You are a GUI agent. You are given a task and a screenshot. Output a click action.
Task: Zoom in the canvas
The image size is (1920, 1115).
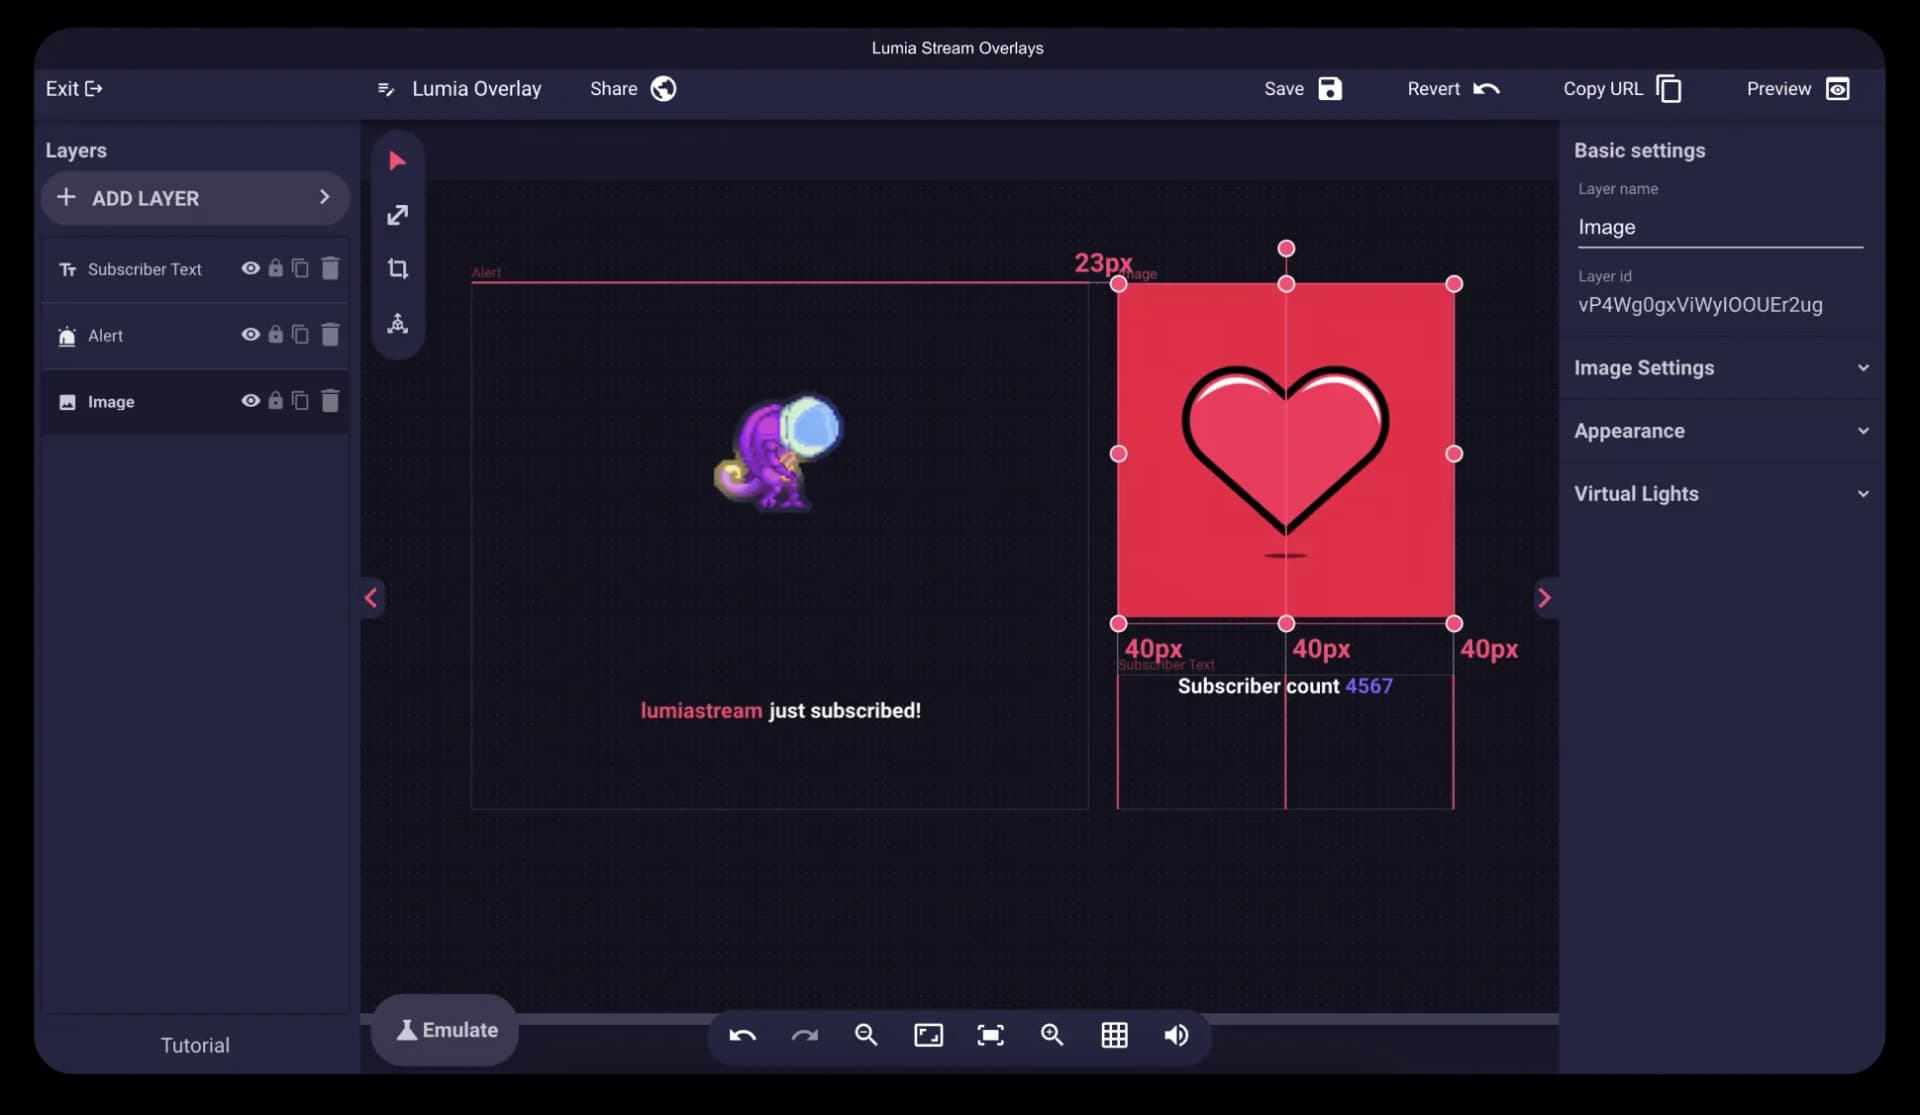click(1052, 1035)
